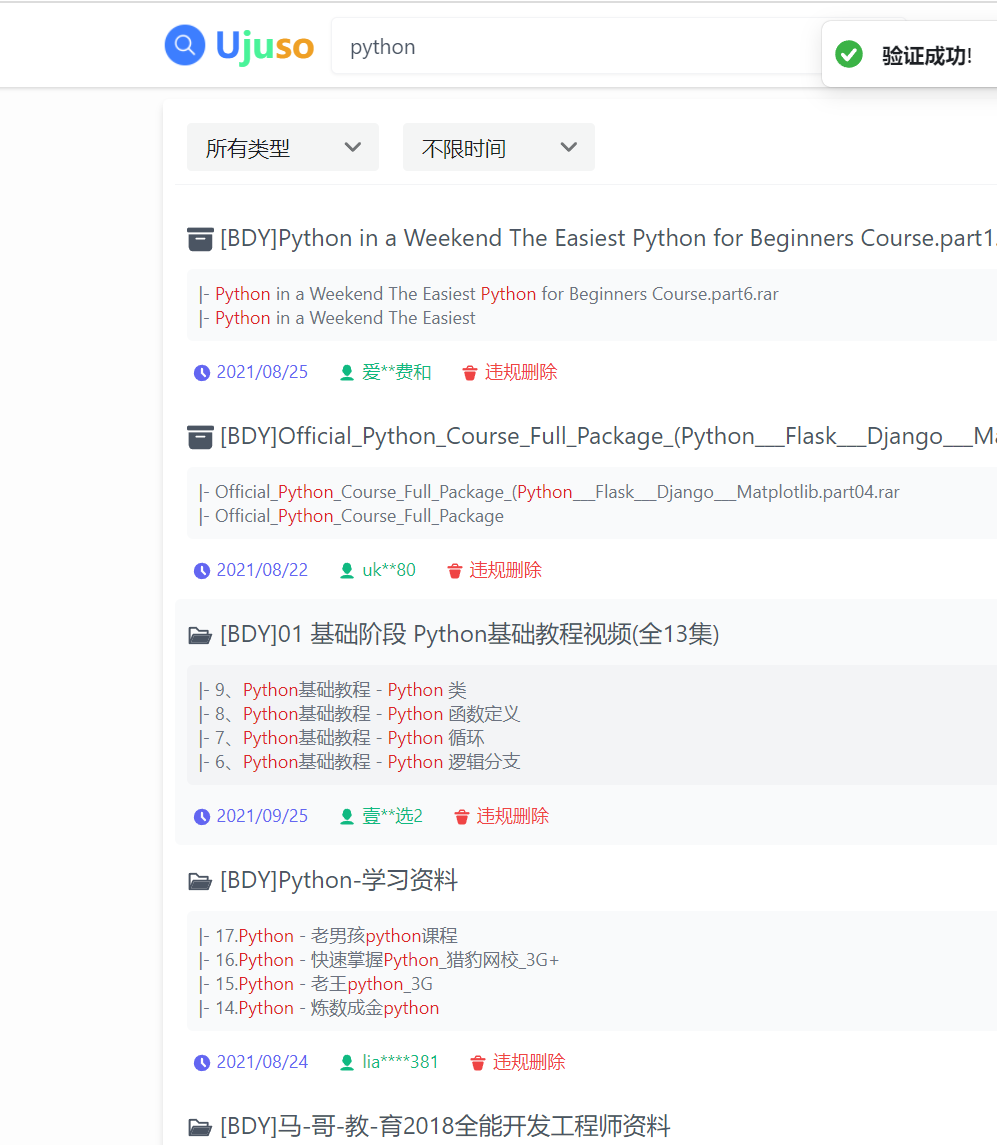Click the date 2021/08/24

coord(262,1062)
